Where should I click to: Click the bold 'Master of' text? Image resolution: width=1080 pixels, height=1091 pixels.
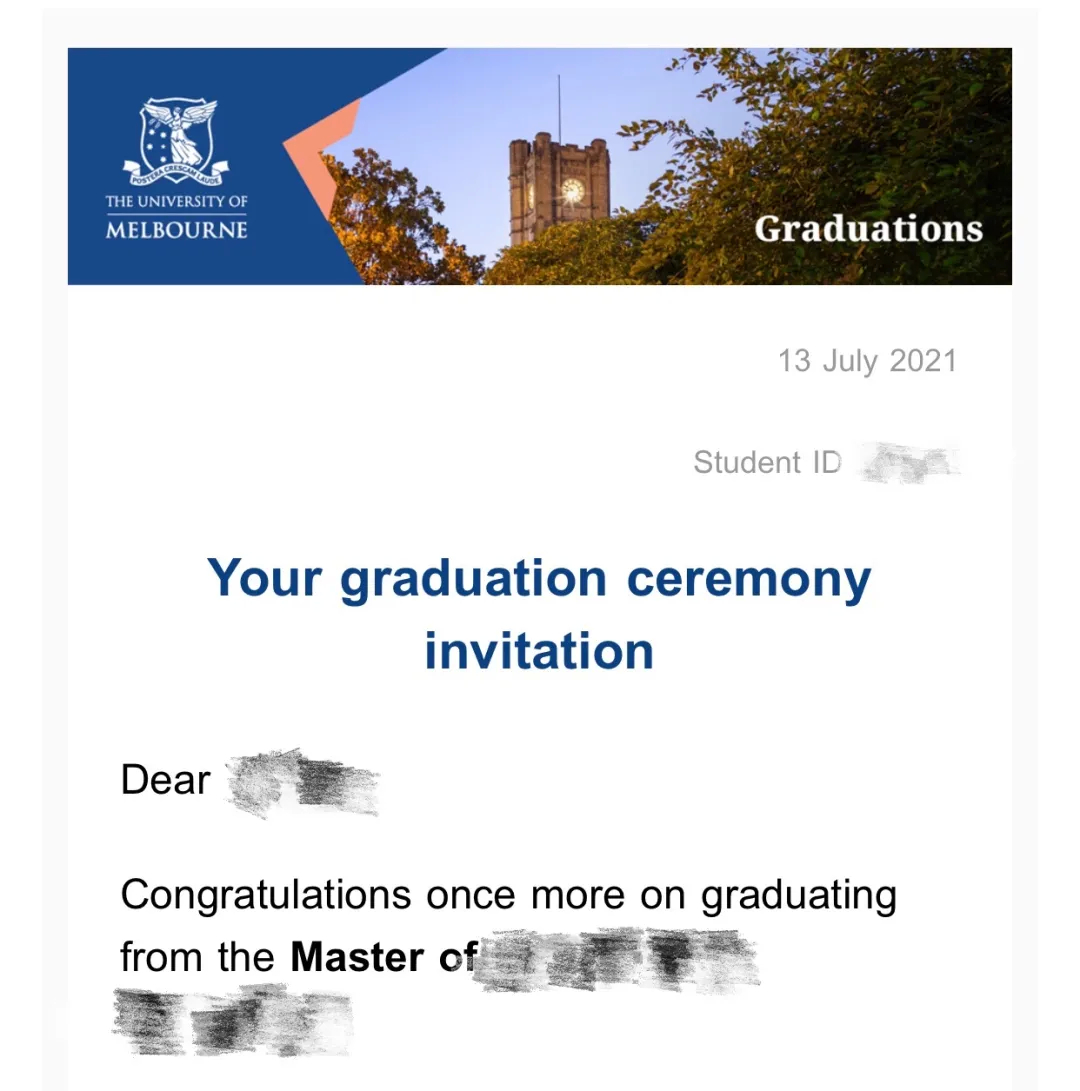383,957
